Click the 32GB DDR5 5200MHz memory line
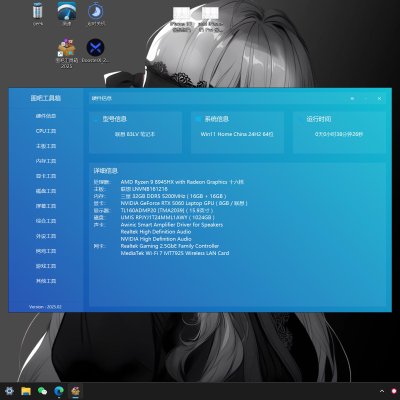Screen dimensions: 400x400 (173, 196)
